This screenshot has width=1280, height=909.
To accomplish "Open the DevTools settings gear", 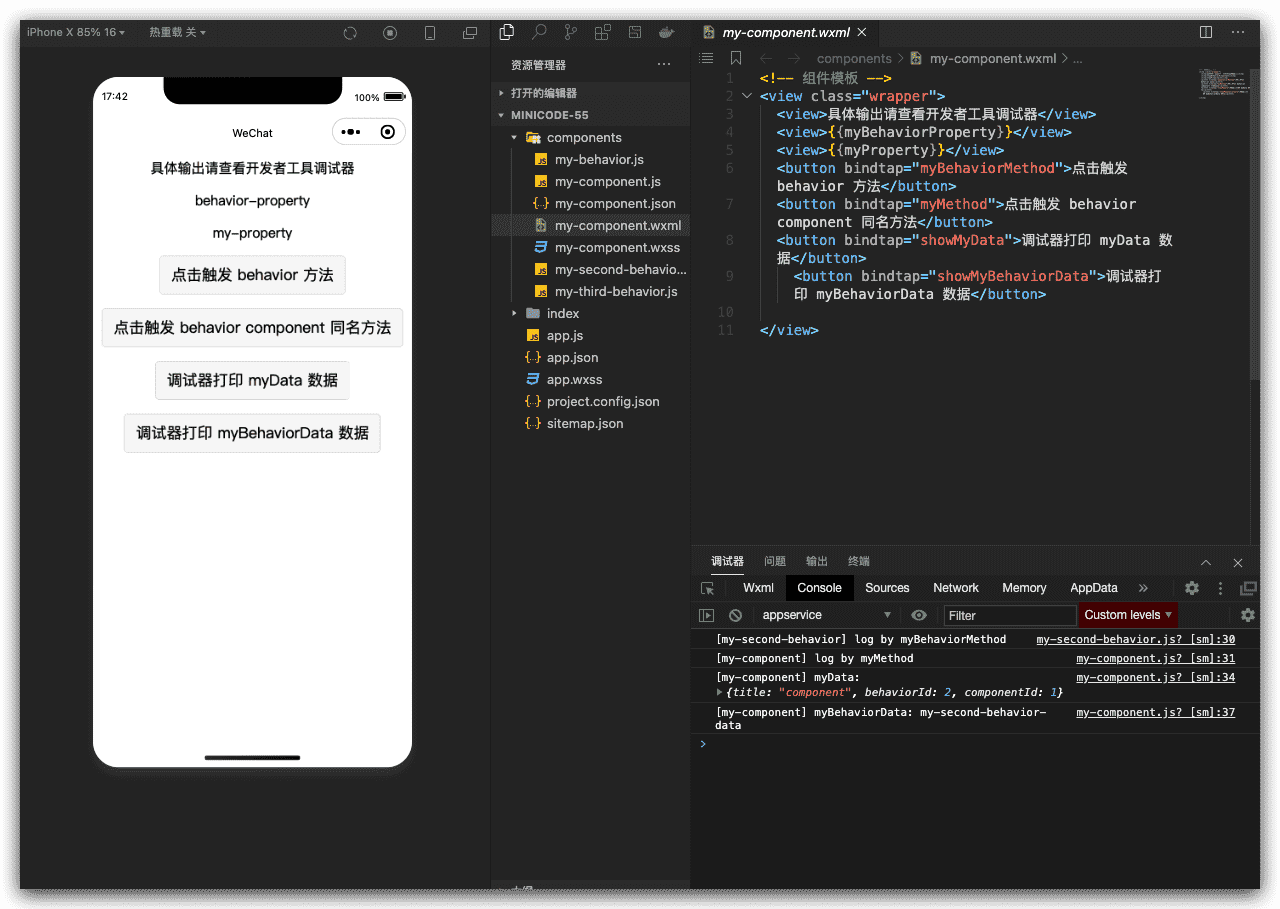I will pyautogui.click(x=1192, y=588).
